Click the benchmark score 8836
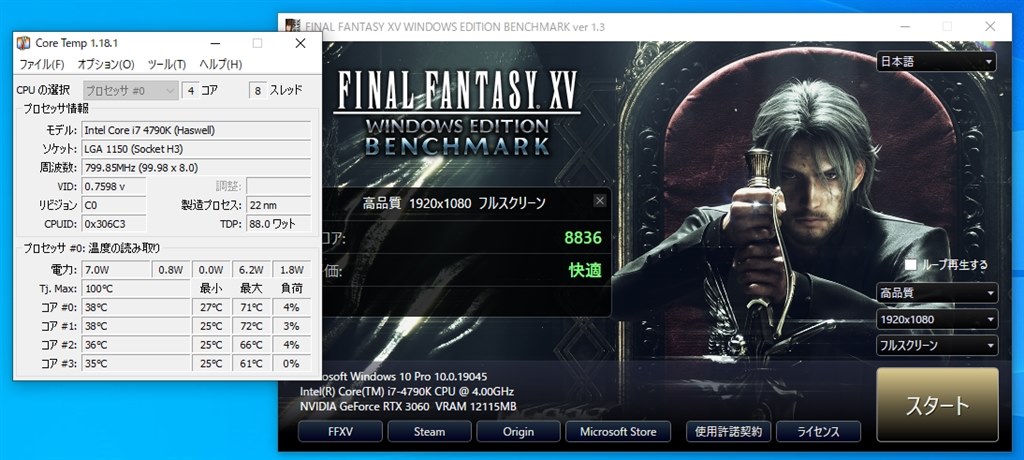Viewport: 1024px width, 460px height. [583, 238]
